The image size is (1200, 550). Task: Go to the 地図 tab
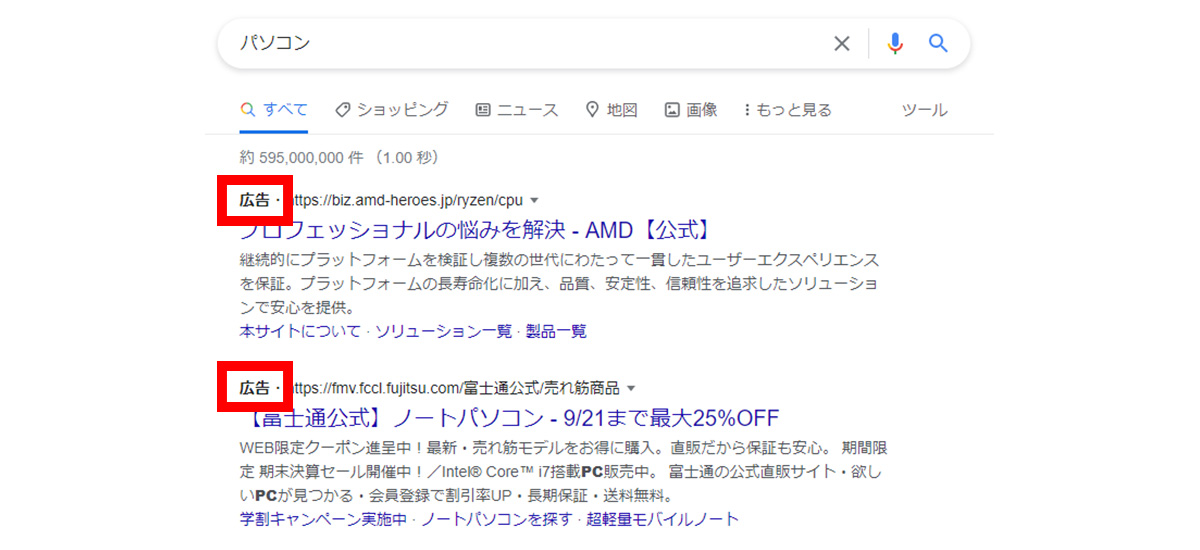tap(611, 110)
